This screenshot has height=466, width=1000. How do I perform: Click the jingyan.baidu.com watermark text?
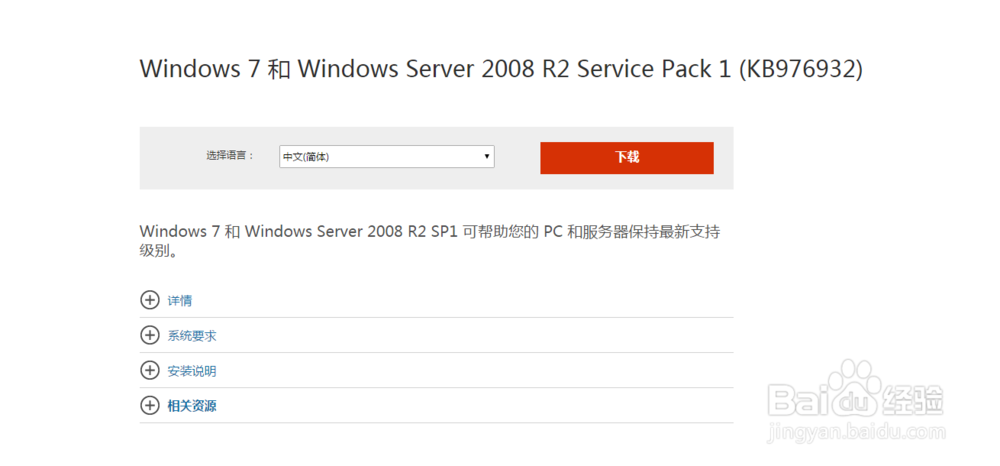coord(856,433)
